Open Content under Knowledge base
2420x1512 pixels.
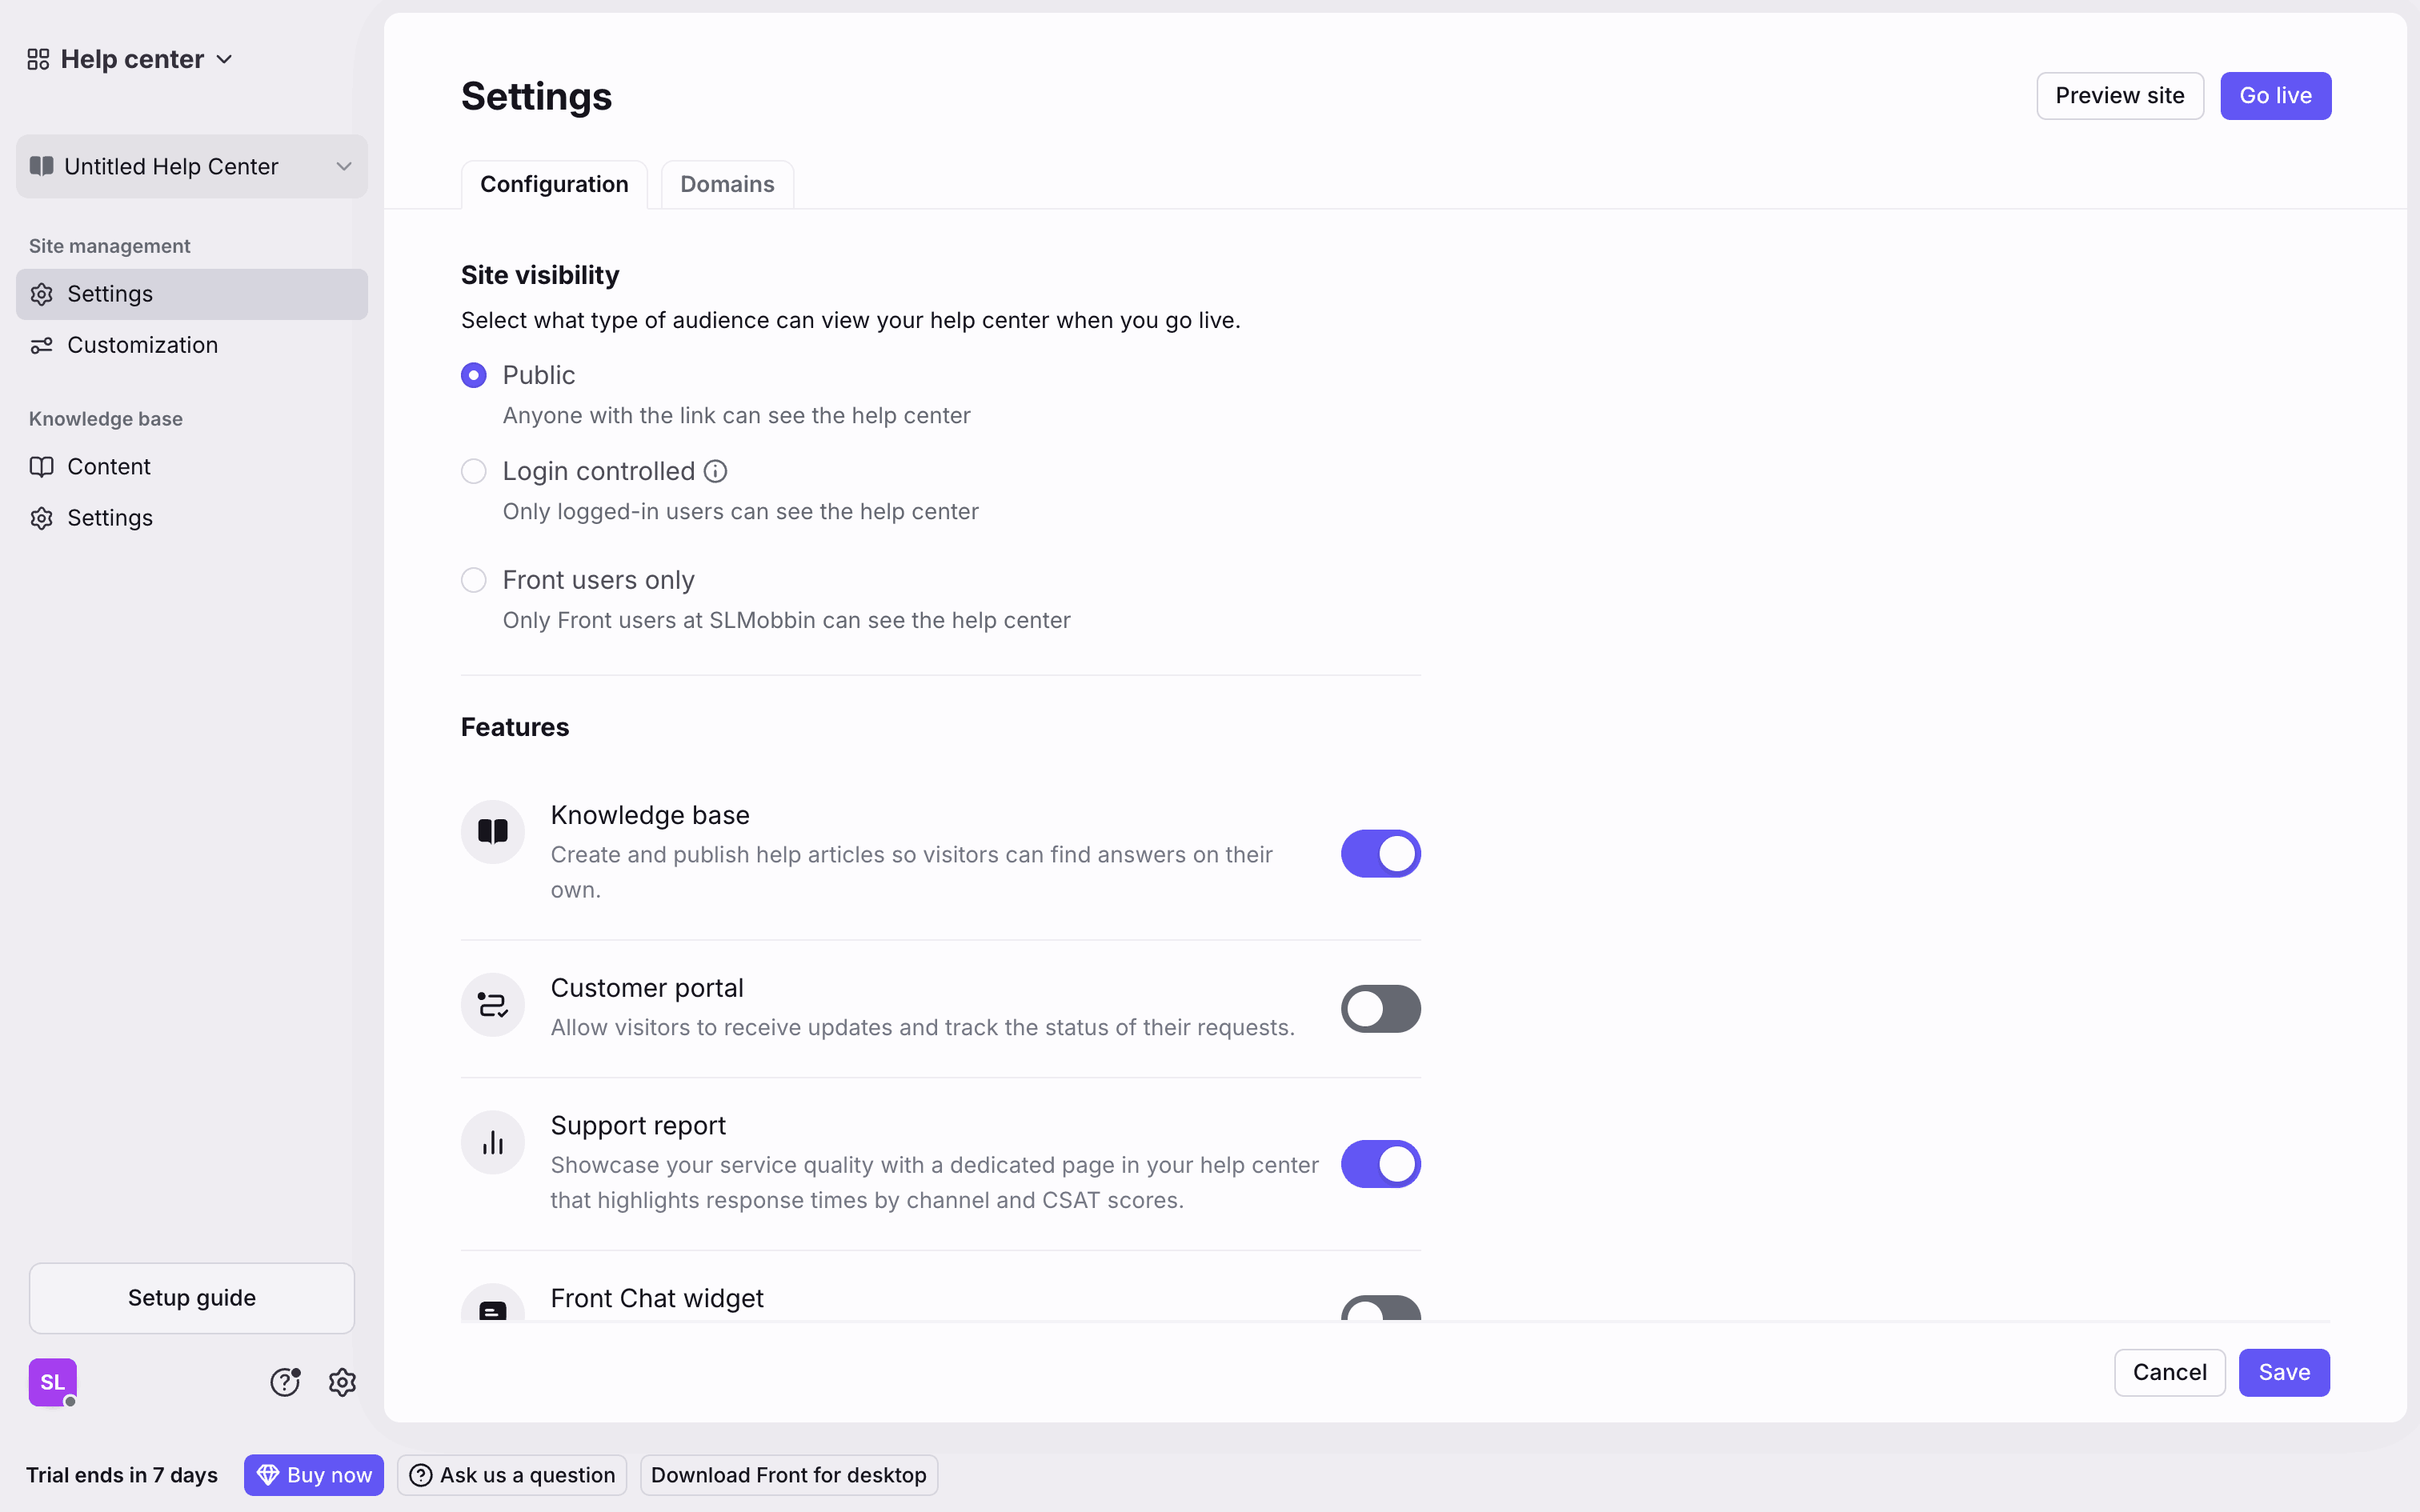tap(108, 467)
